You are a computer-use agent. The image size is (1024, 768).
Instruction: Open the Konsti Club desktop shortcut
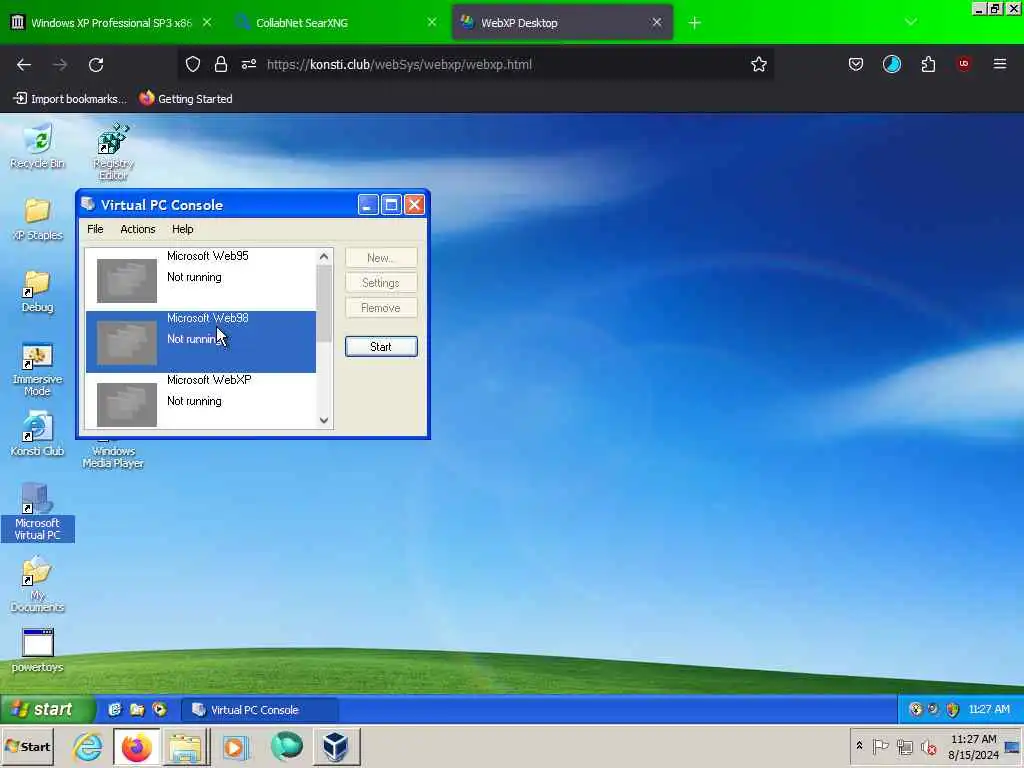[x=37, y=434]
